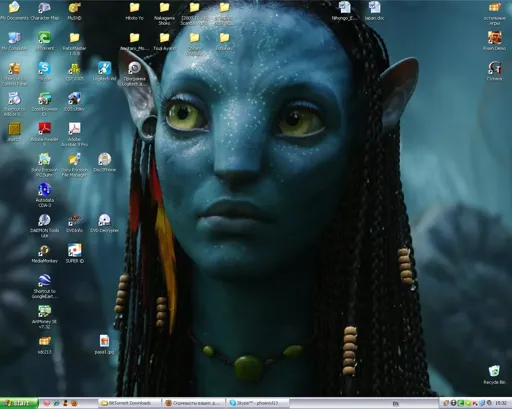Open the Character Map shortcut
The width and height of the screenshot is (512, 409).
click(x=44, y=11)
